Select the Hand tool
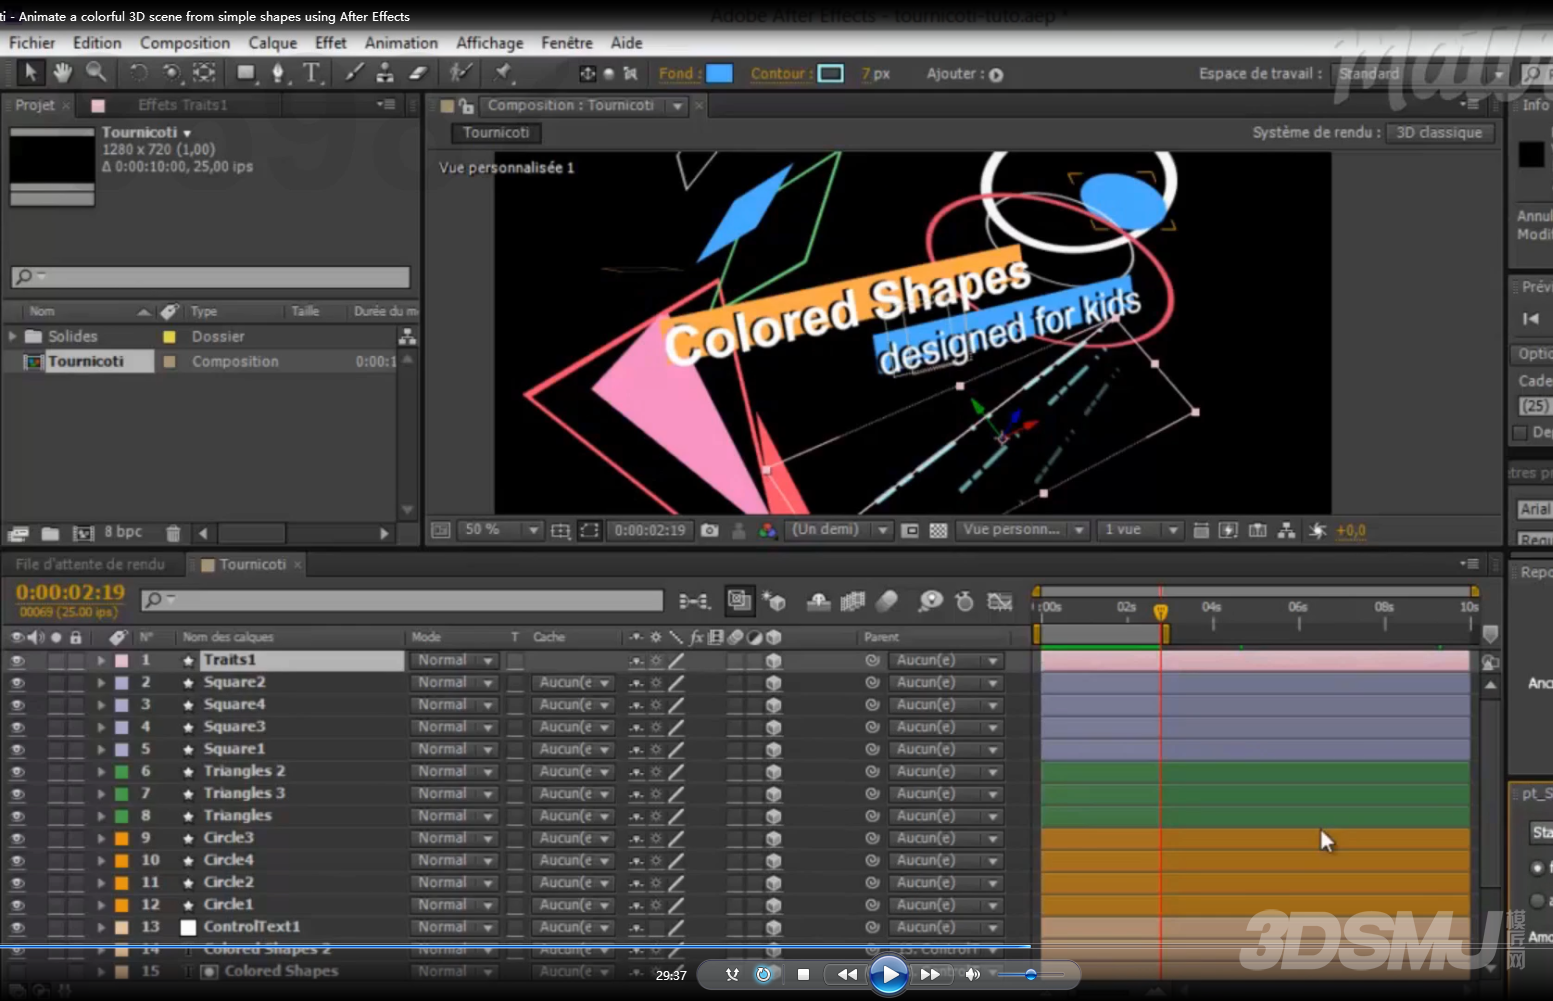Screen dimensions: 1553x1001 coord(63,72)
